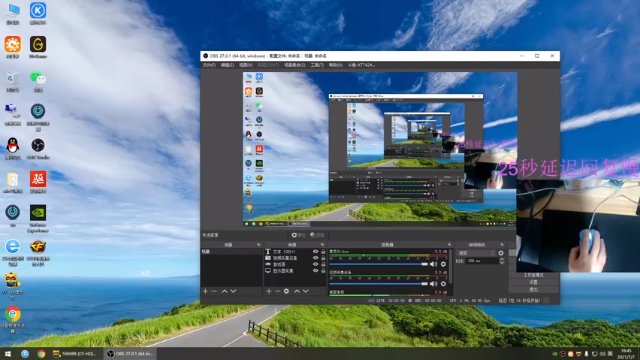This screenshot has height=360, width=640.
Task: Open the OBS Studio desktop shortcut
Action: coord(38,149)
